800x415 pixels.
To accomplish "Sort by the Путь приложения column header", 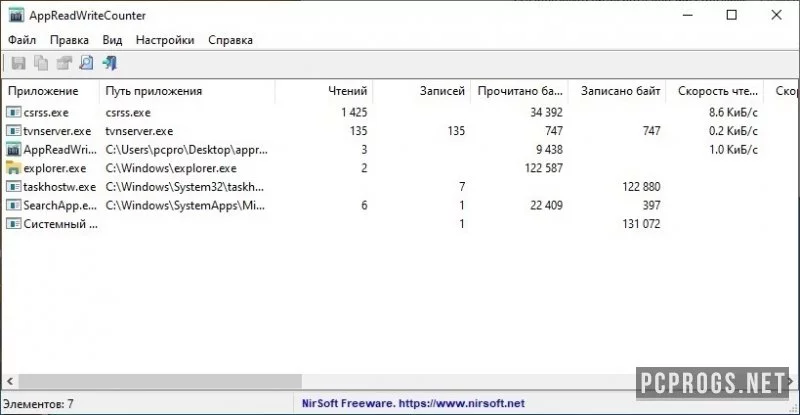I will click(187, 91).
